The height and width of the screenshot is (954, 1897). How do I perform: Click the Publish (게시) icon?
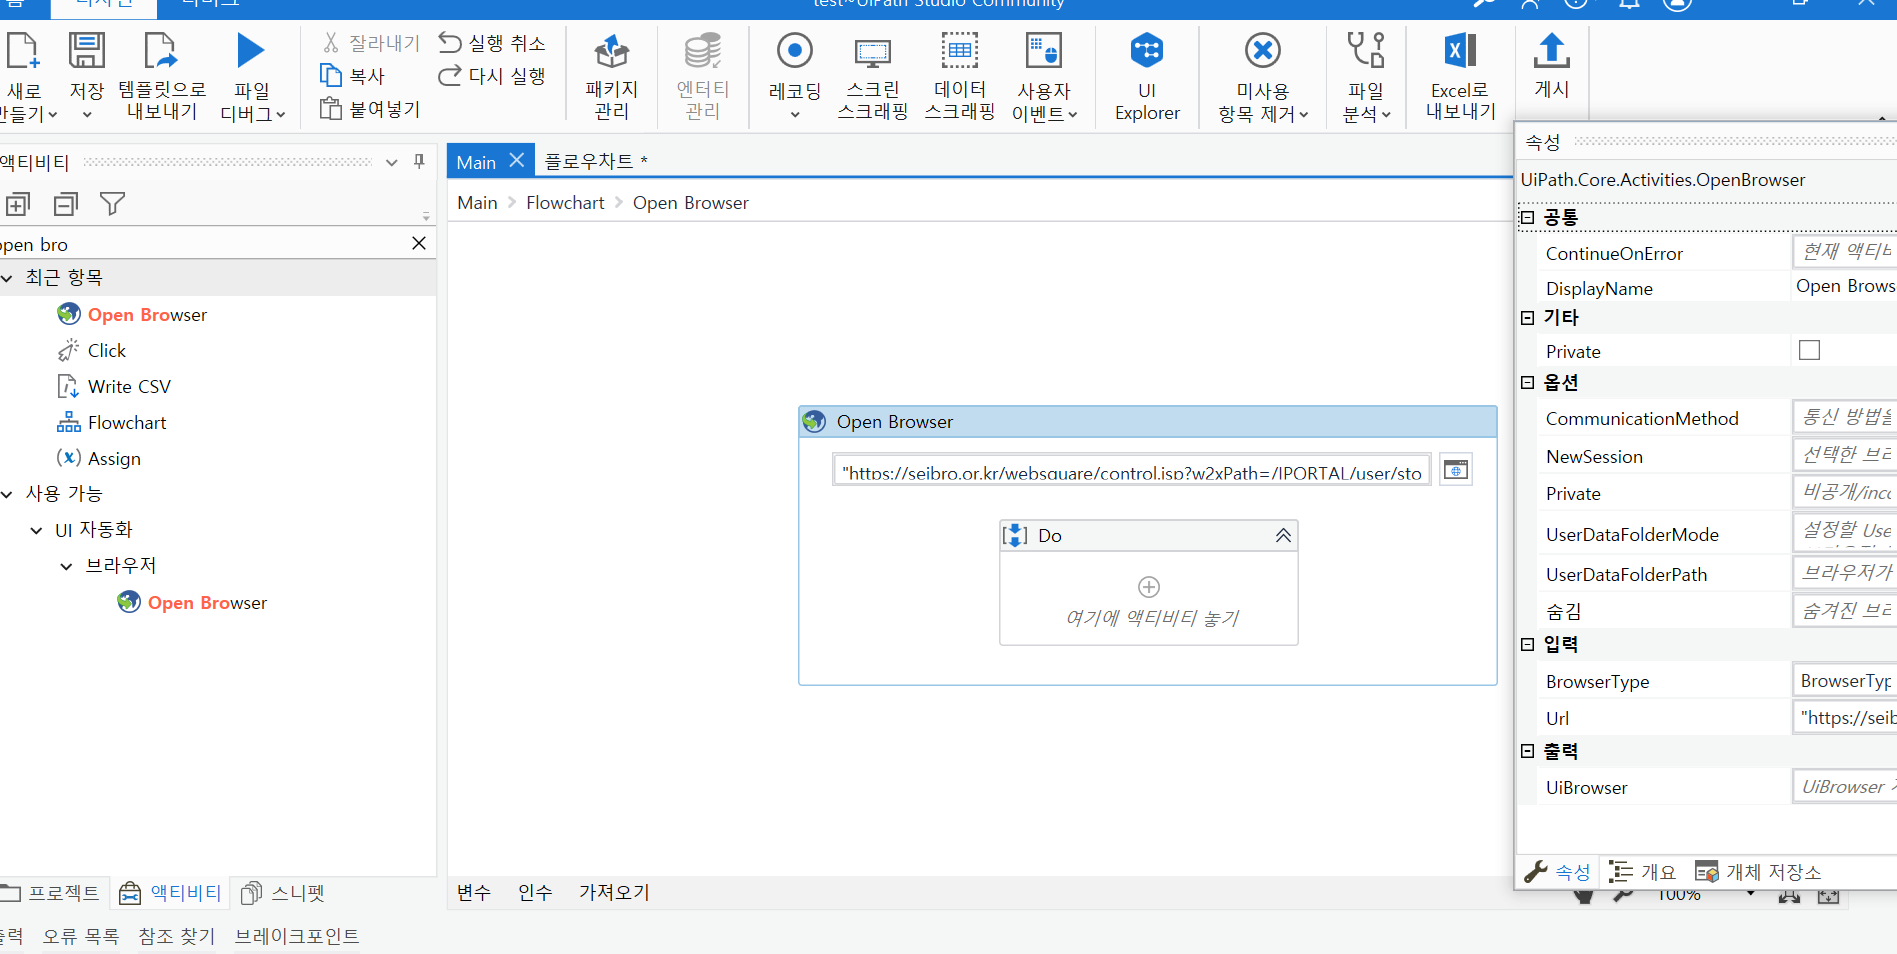tap(1551, 50)
